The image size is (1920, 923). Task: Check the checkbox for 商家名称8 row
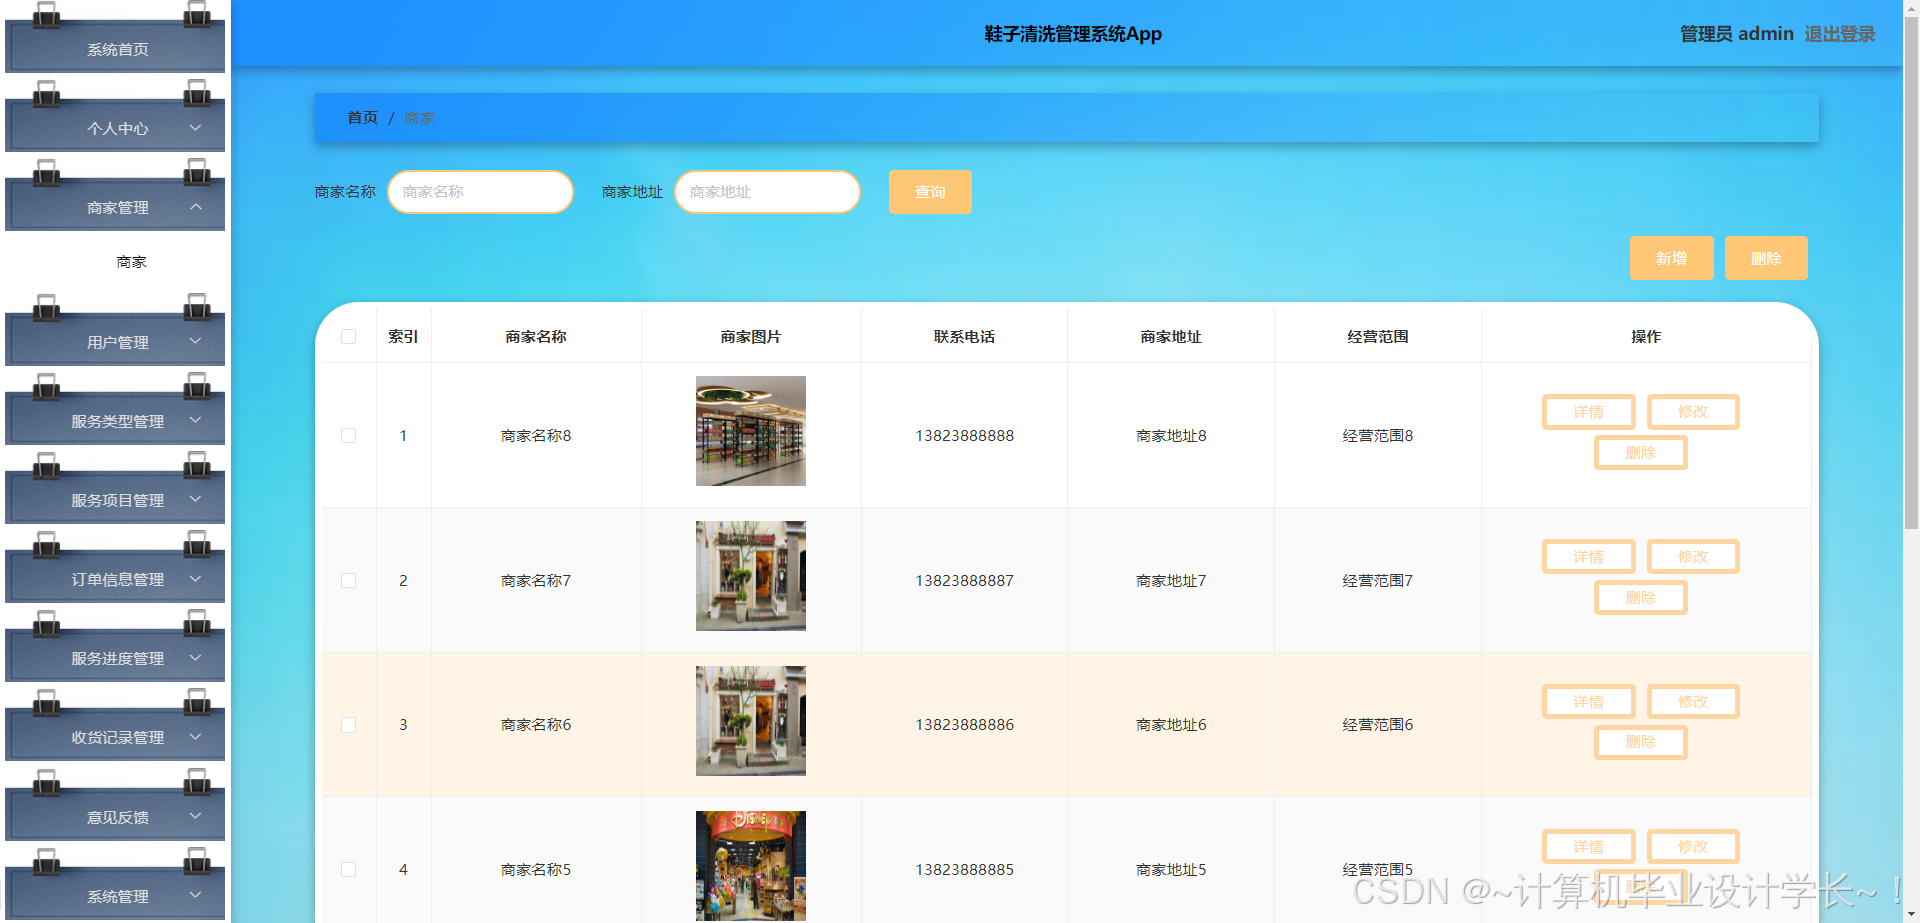[348, 435]
